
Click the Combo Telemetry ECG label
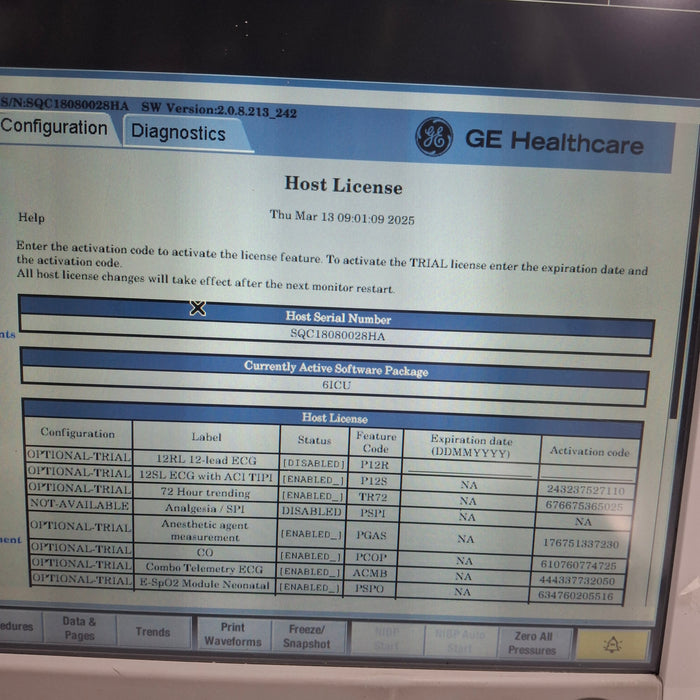(204, 568)
